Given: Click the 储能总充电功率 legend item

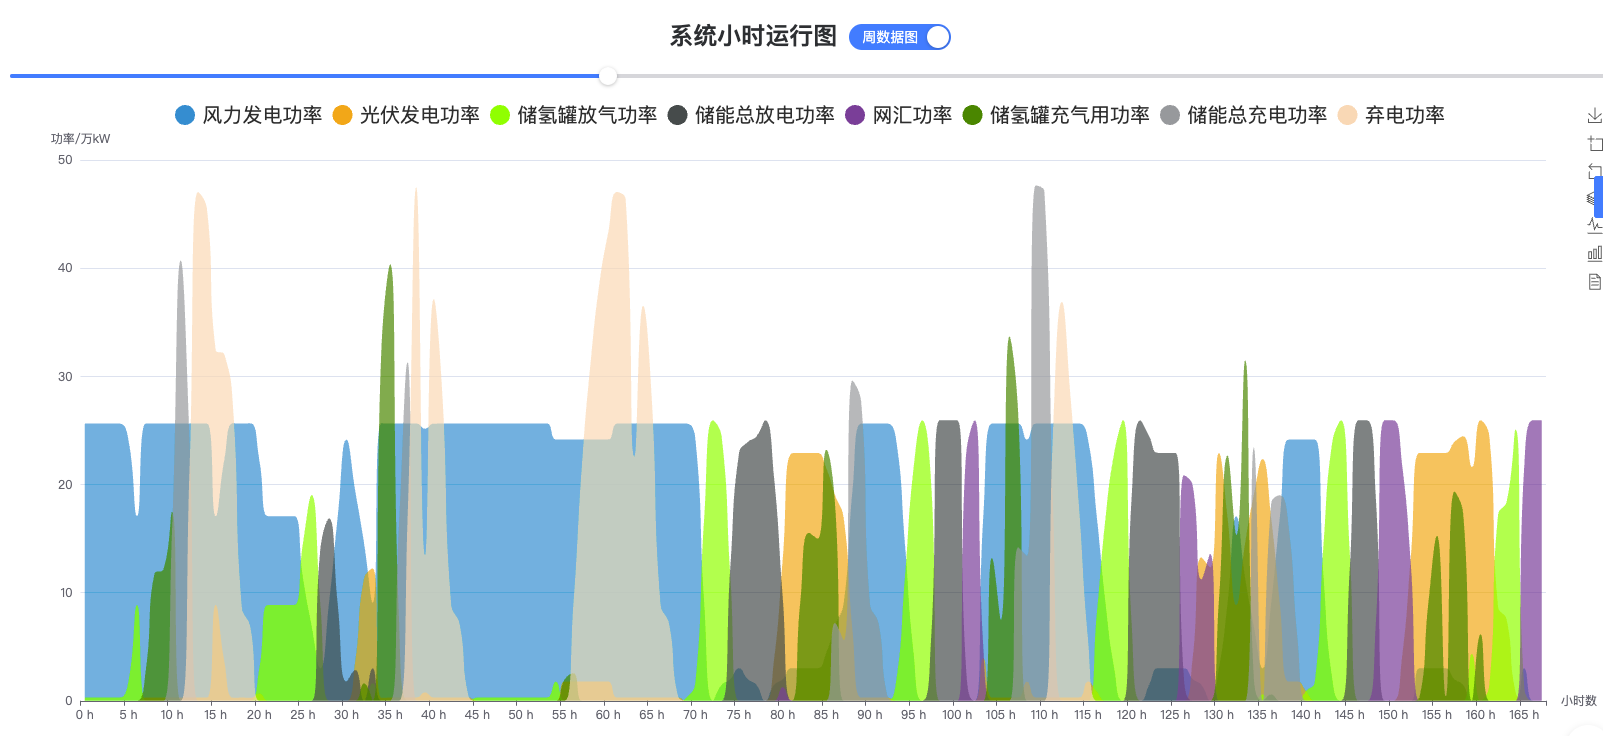Looking at the screenshot, I should [1244, 115].
